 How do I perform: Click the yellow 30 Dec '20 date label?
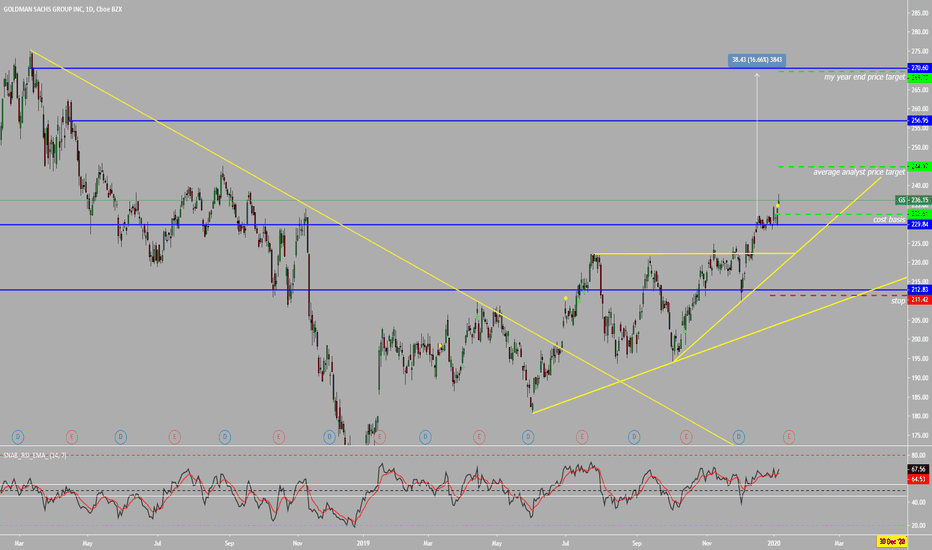click(x=892, y=542)
